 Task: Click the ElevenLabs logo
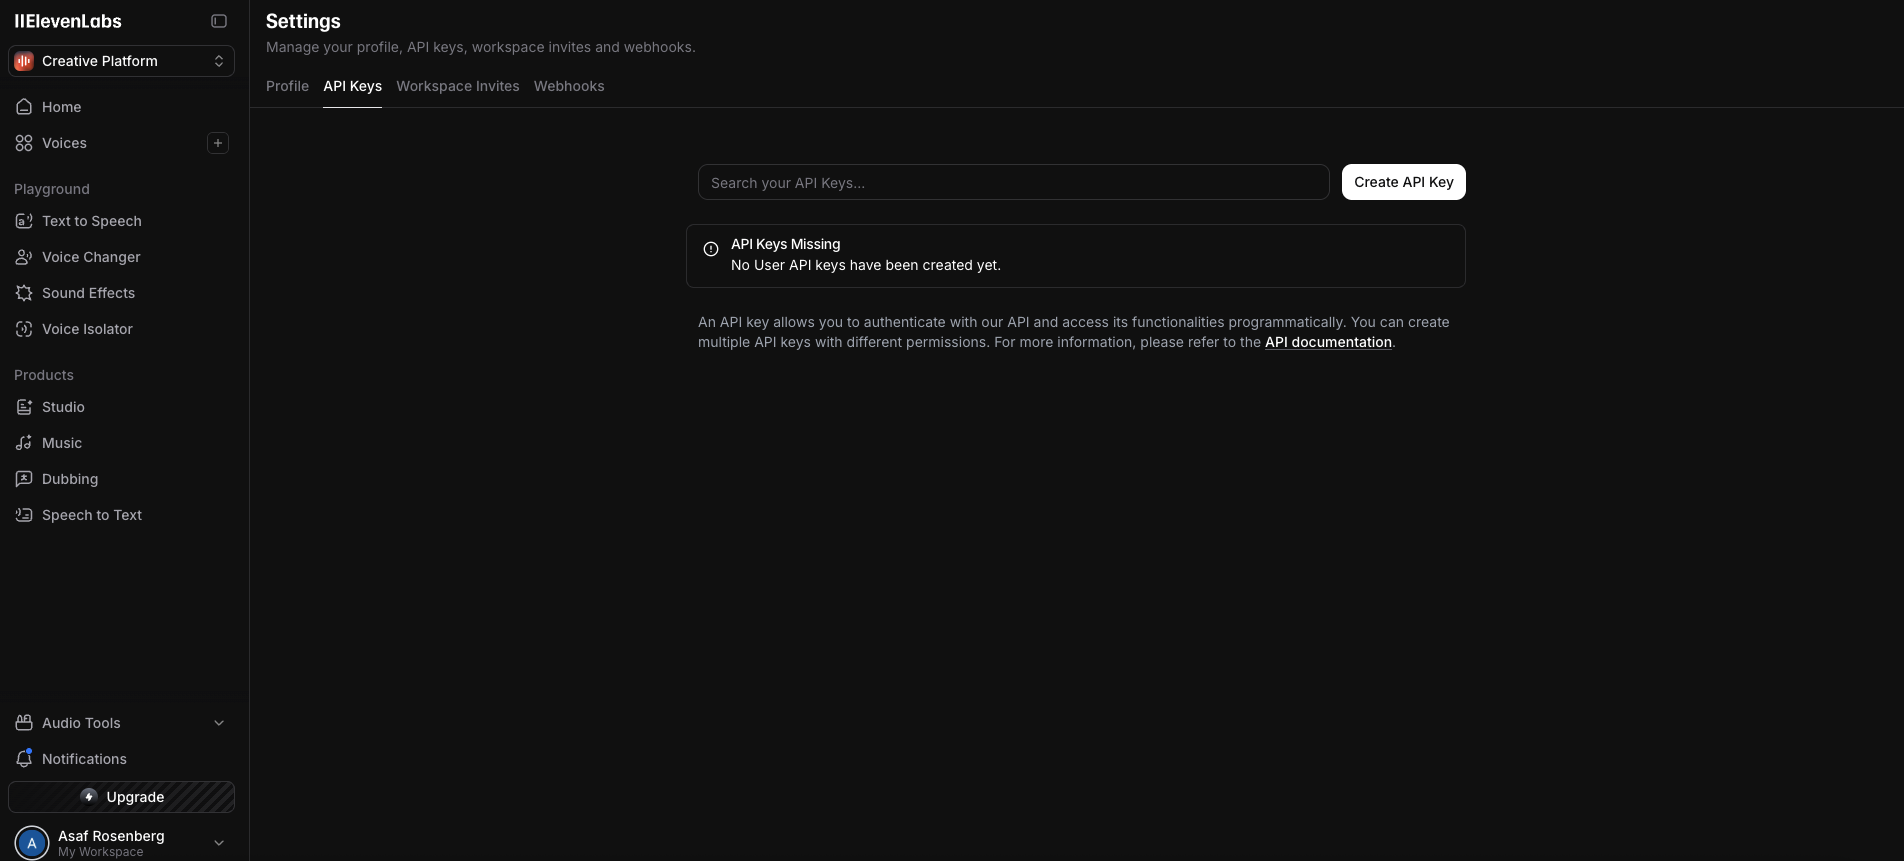(x=68, y=21)
